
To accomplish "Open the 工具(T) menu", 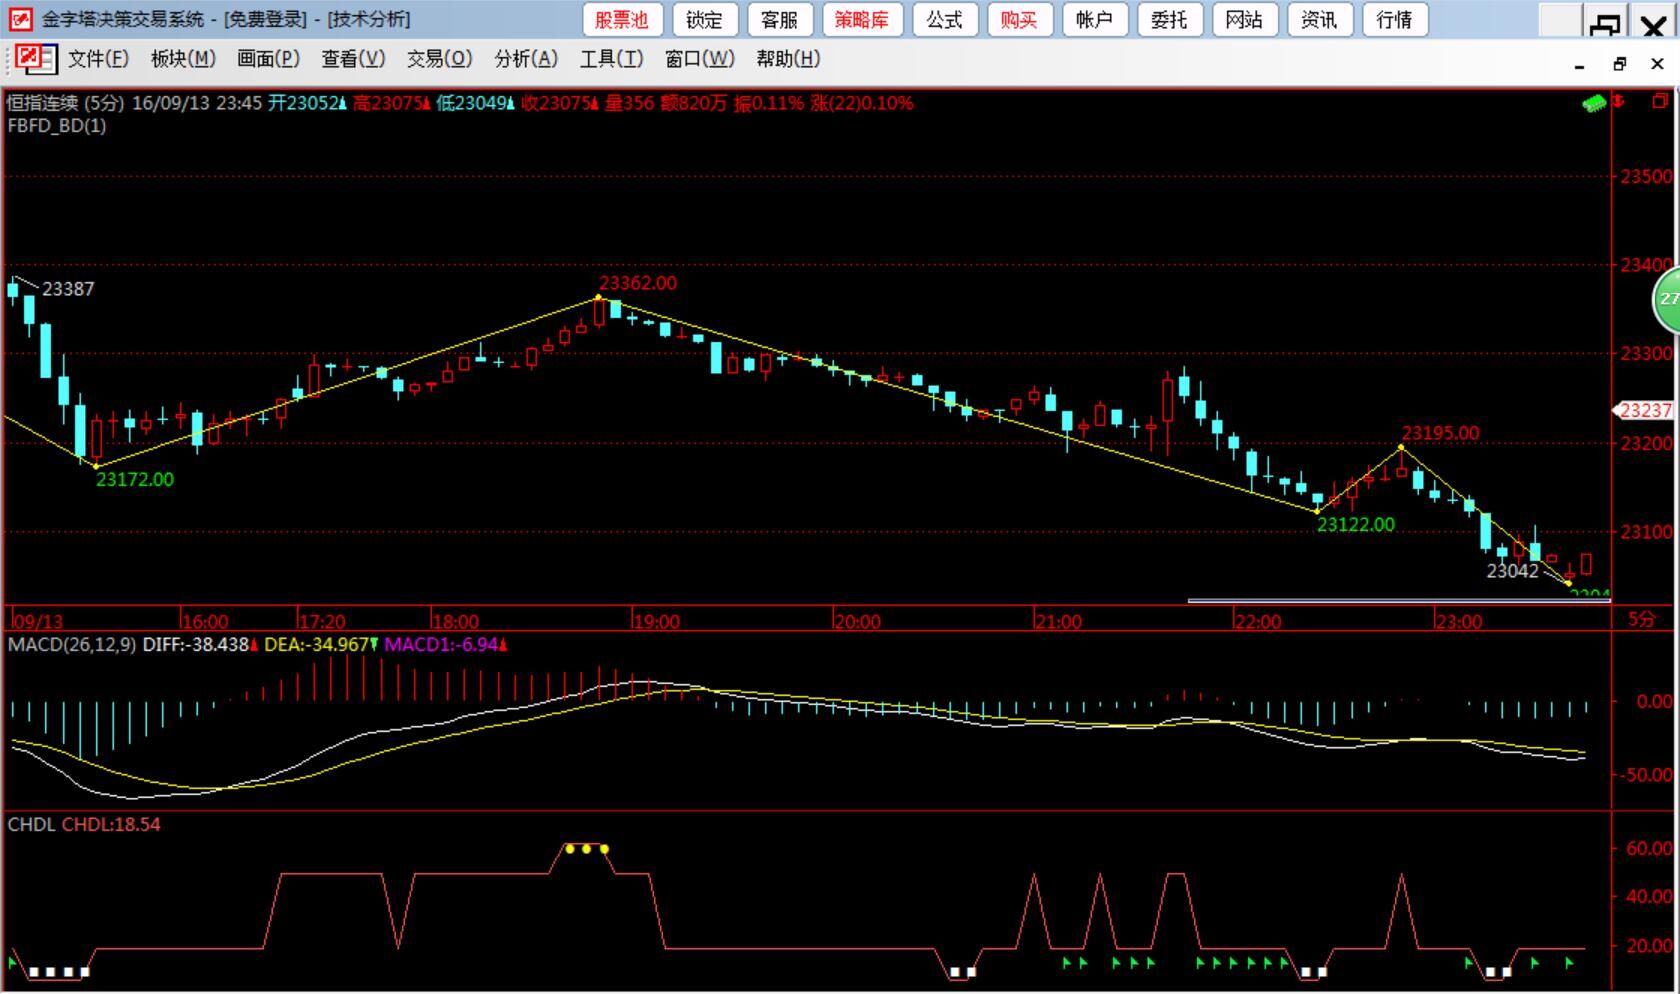I will point(611,59).
